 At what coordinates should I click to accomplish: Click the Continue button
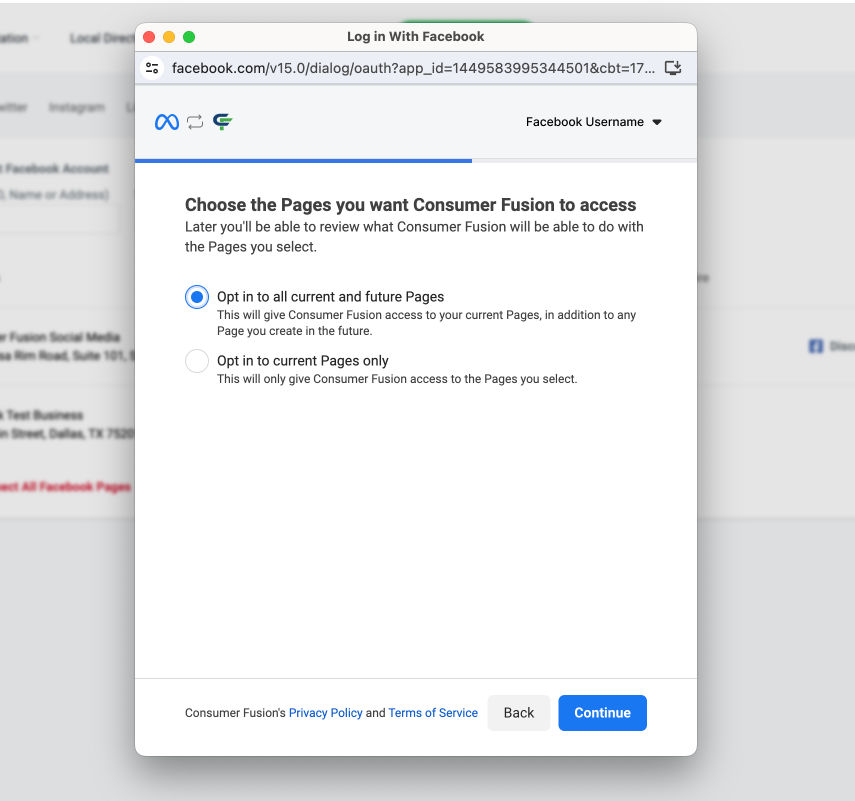[603, 713]
